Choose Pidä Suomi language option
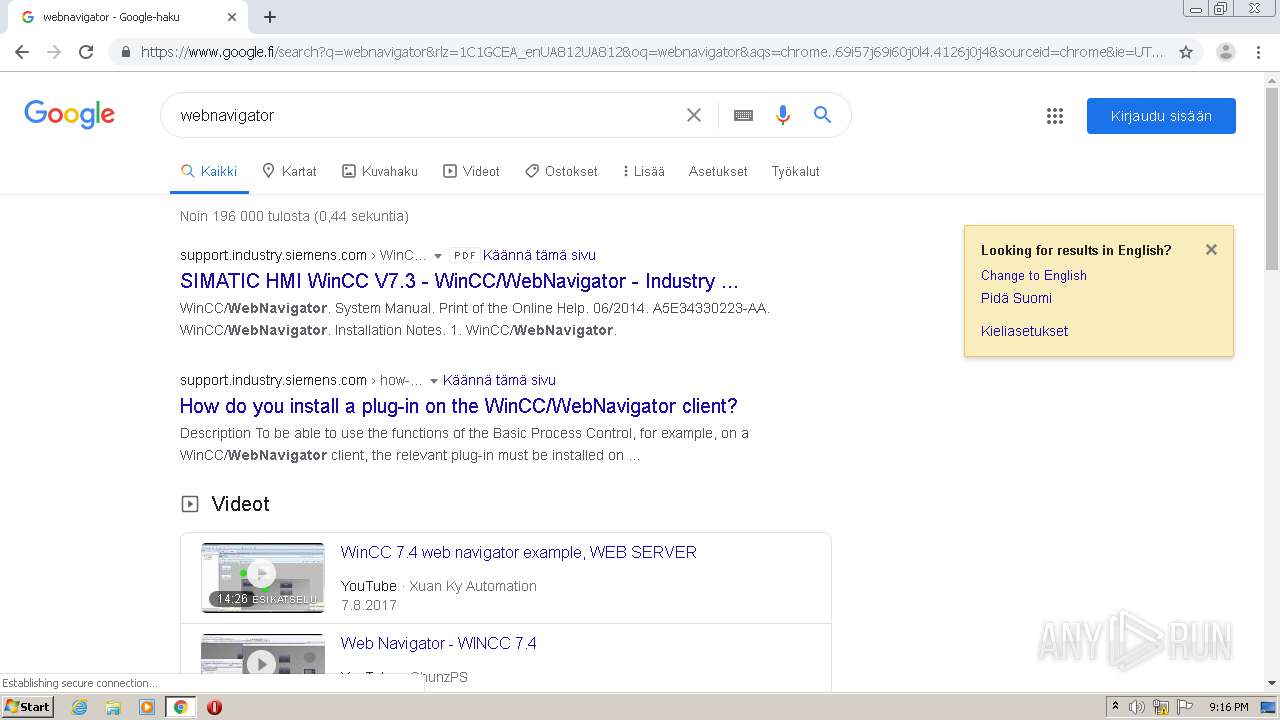 pos(1016,298)
